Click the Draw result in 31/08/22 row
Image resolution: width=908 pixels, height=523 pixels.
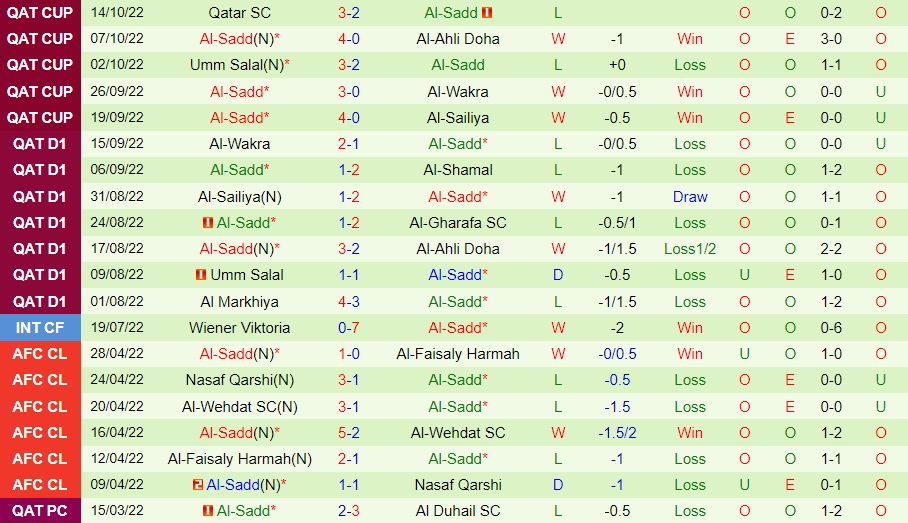(690, 197)
